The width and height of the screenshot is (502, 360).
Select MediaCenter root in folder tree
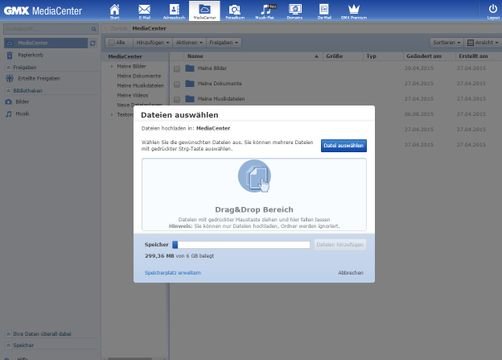click(125, 57)
